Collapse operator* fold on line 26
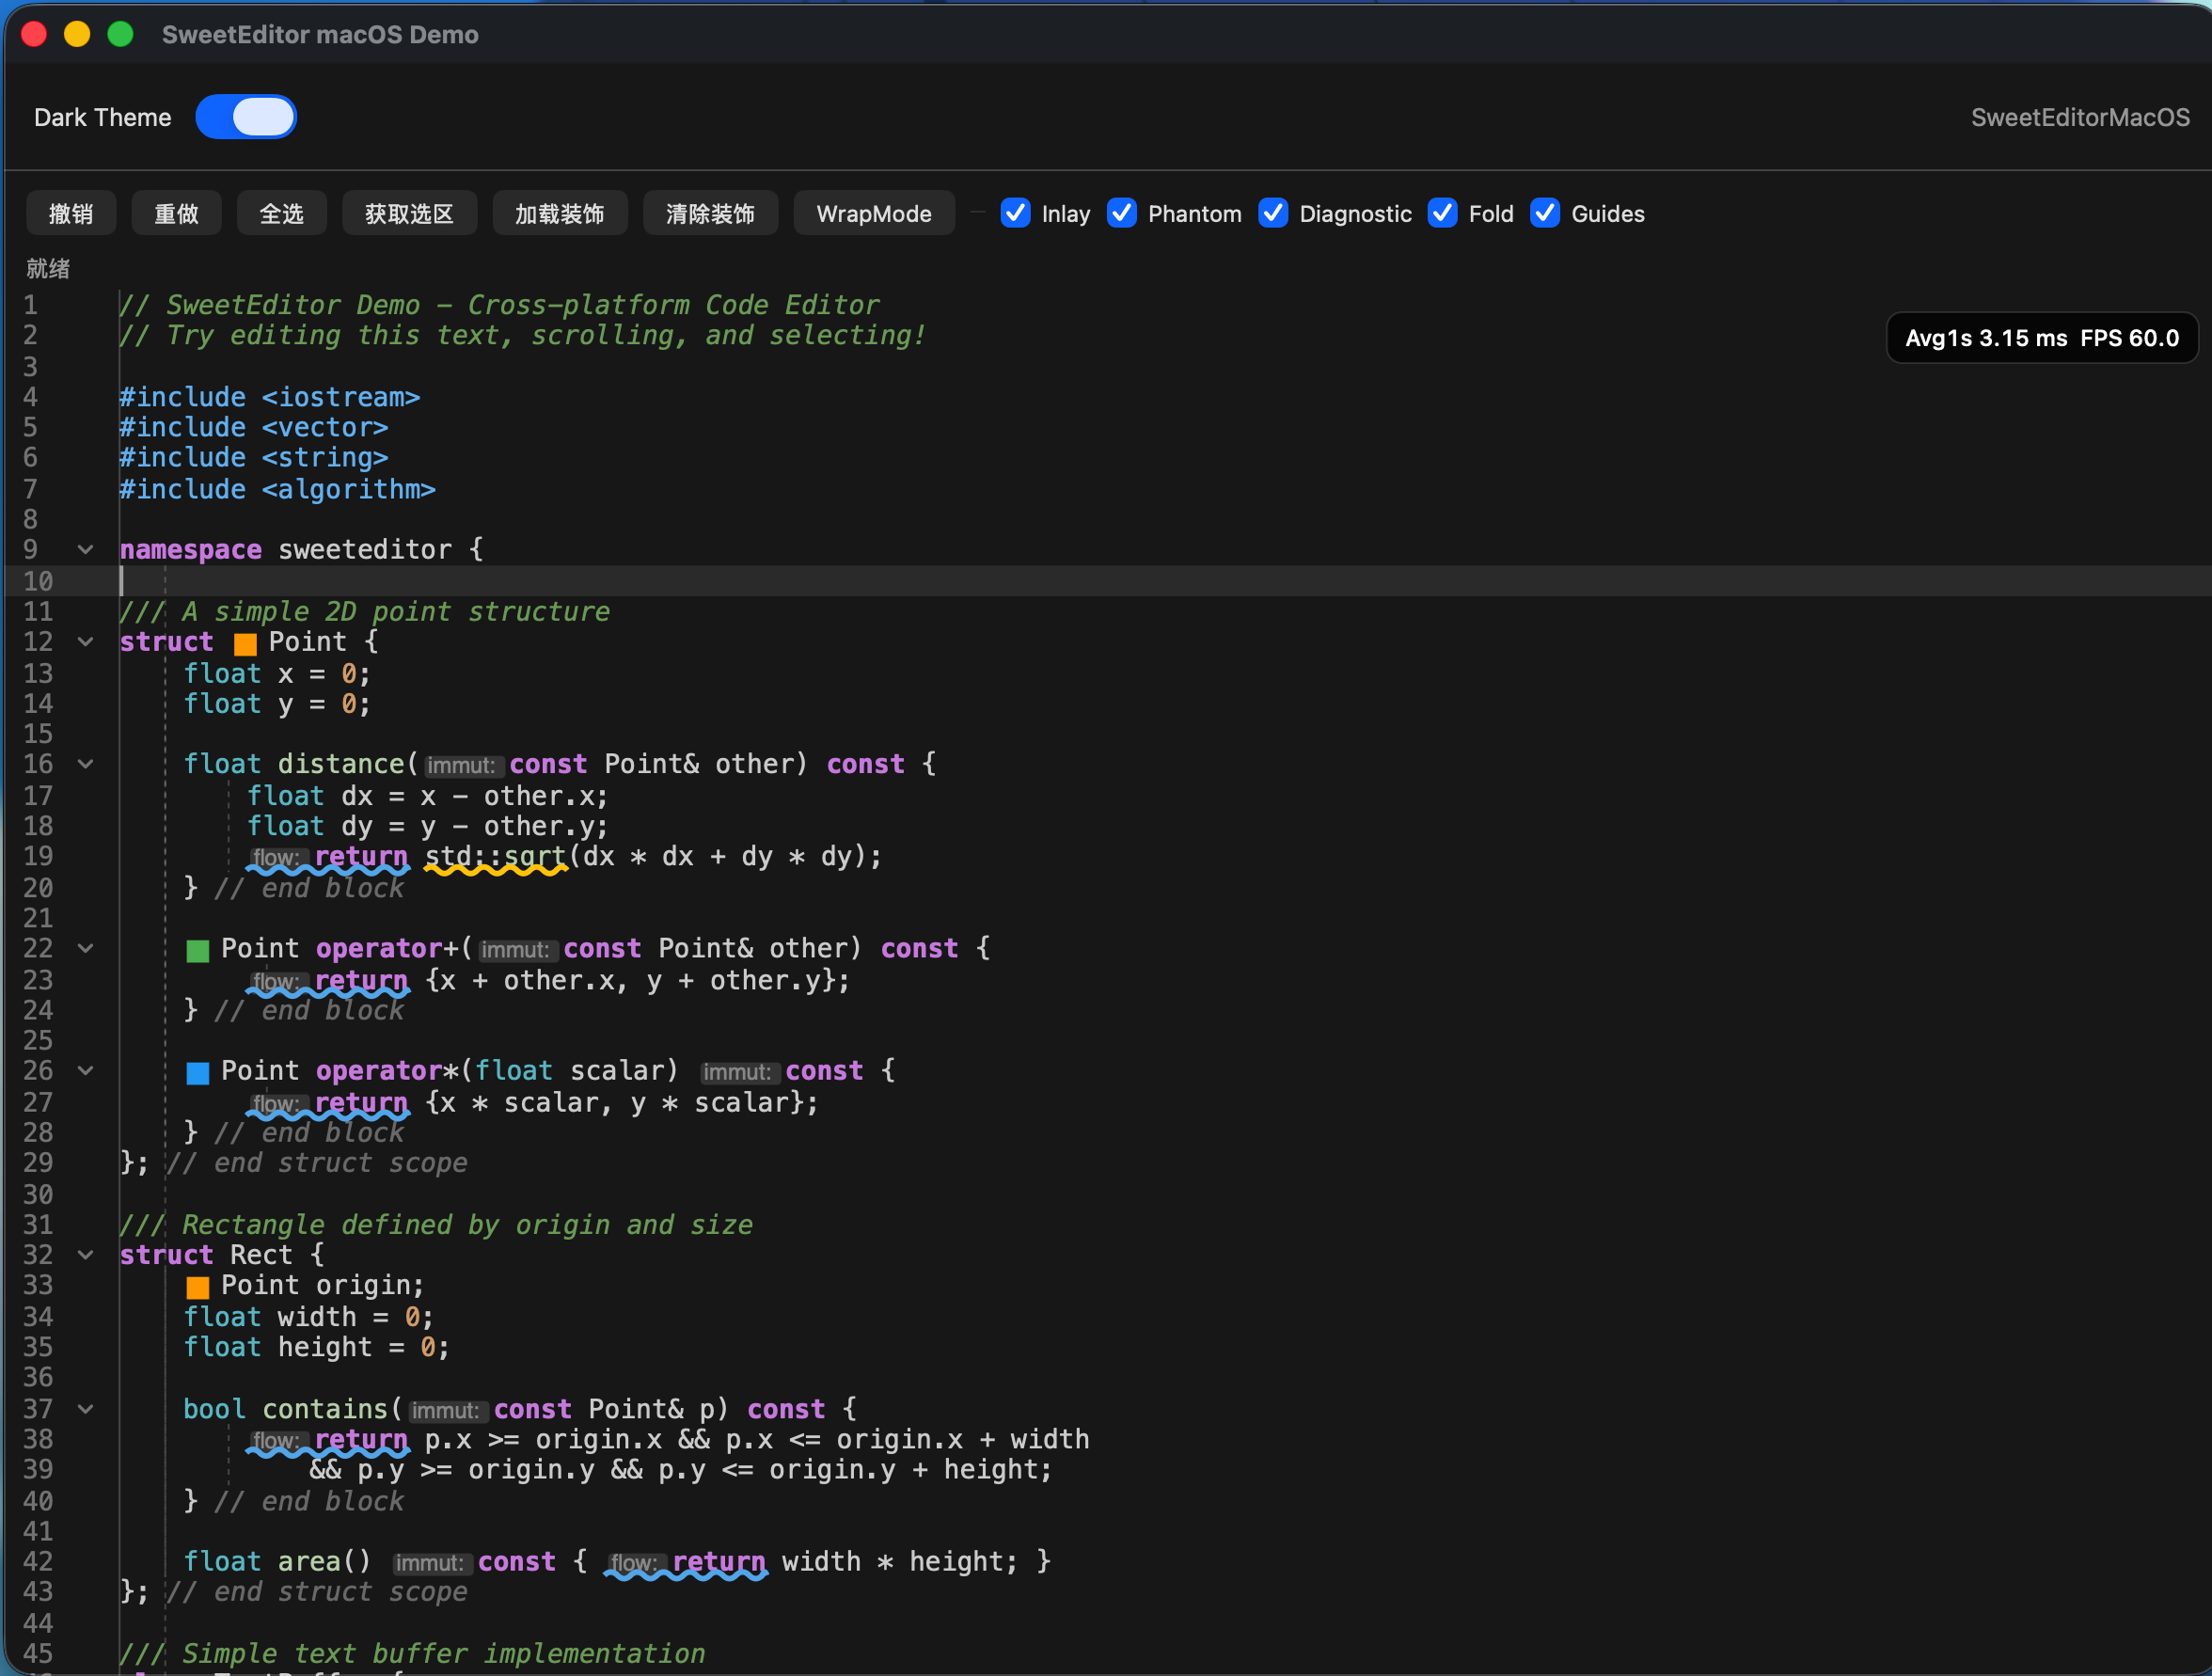 pos(86,1070)
